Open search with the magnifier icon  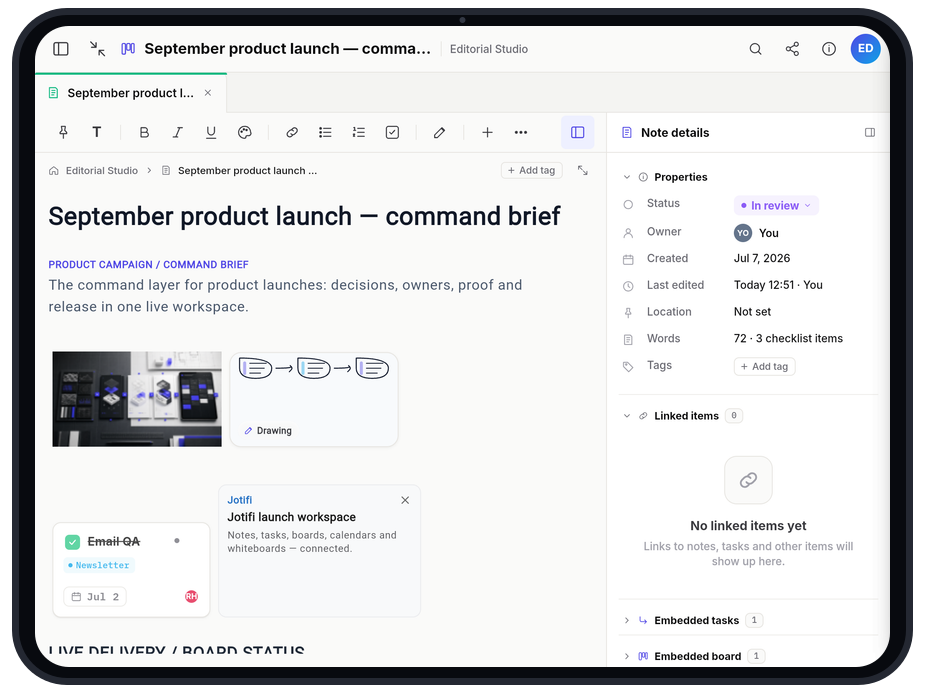coord(755,49)
